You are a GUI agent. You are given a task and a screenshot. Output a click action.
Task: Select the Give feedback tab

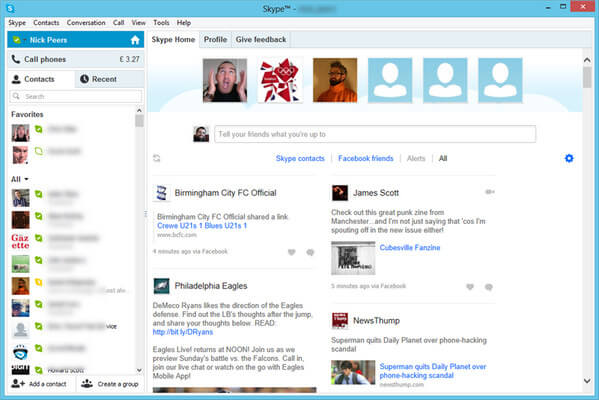[x=261, y=40]
